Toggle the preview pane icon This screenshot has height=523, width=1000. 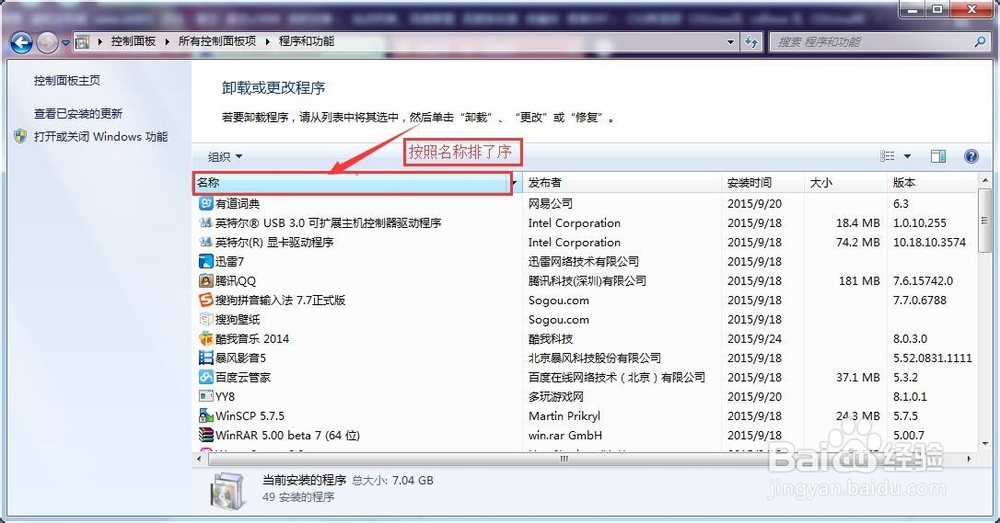pyautogui.click(x=938, y=156)
